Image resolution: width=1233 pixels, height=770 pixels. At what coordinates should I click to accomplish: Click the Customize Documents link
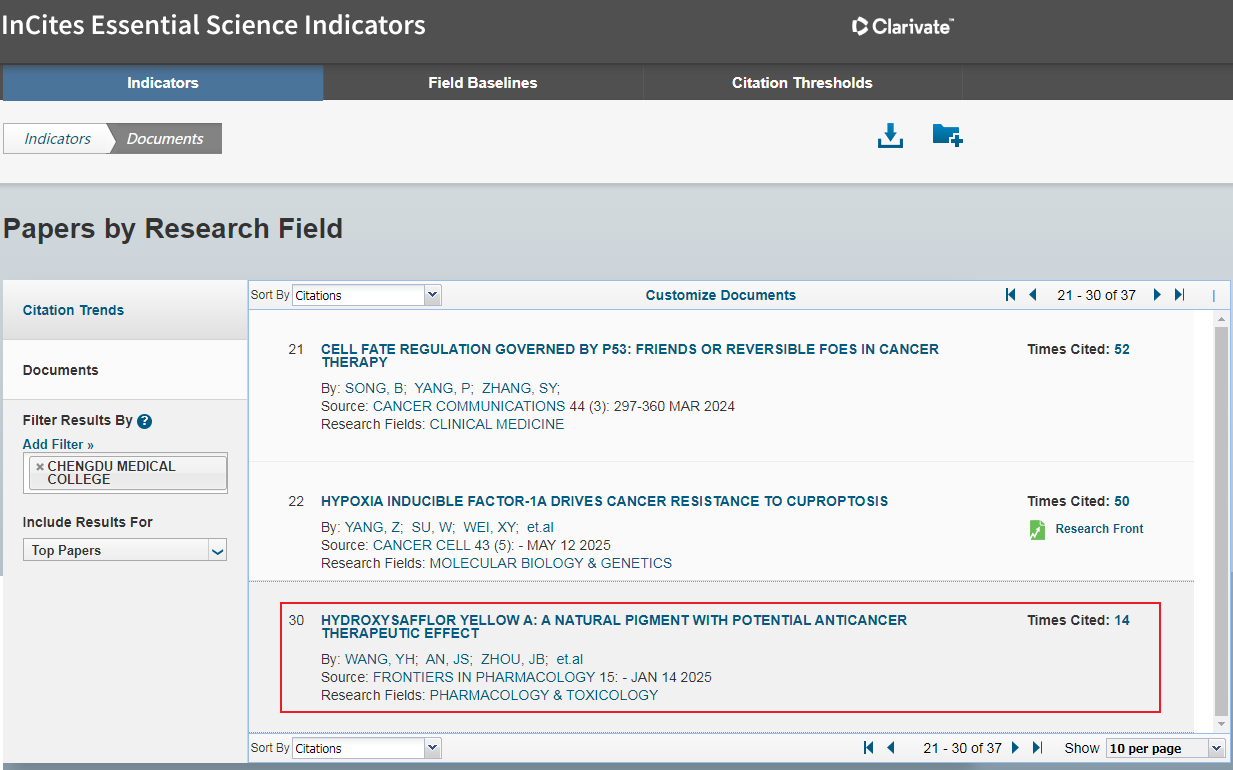(720, 295)
